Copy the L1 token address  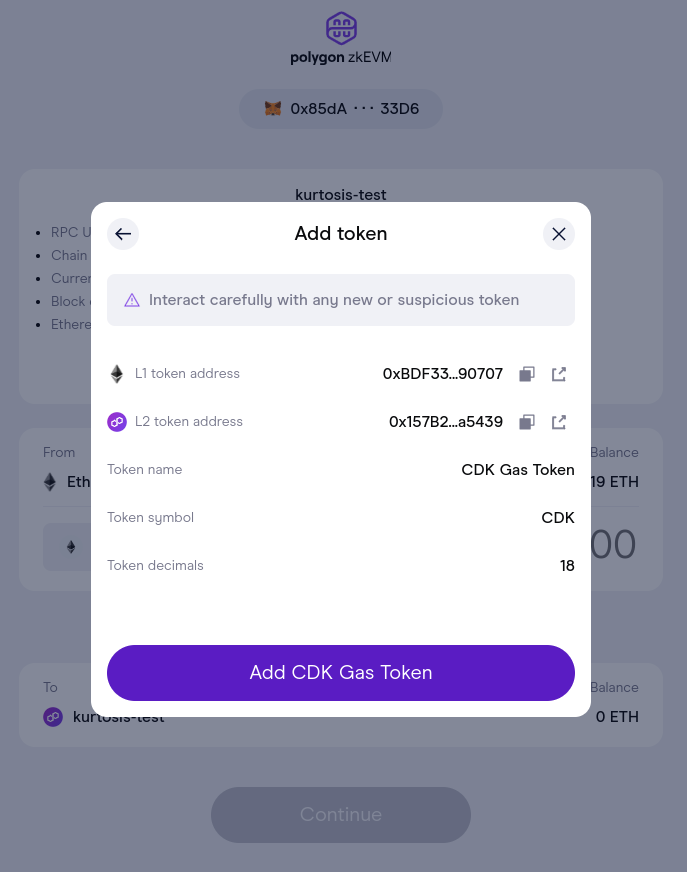(527, 374)
